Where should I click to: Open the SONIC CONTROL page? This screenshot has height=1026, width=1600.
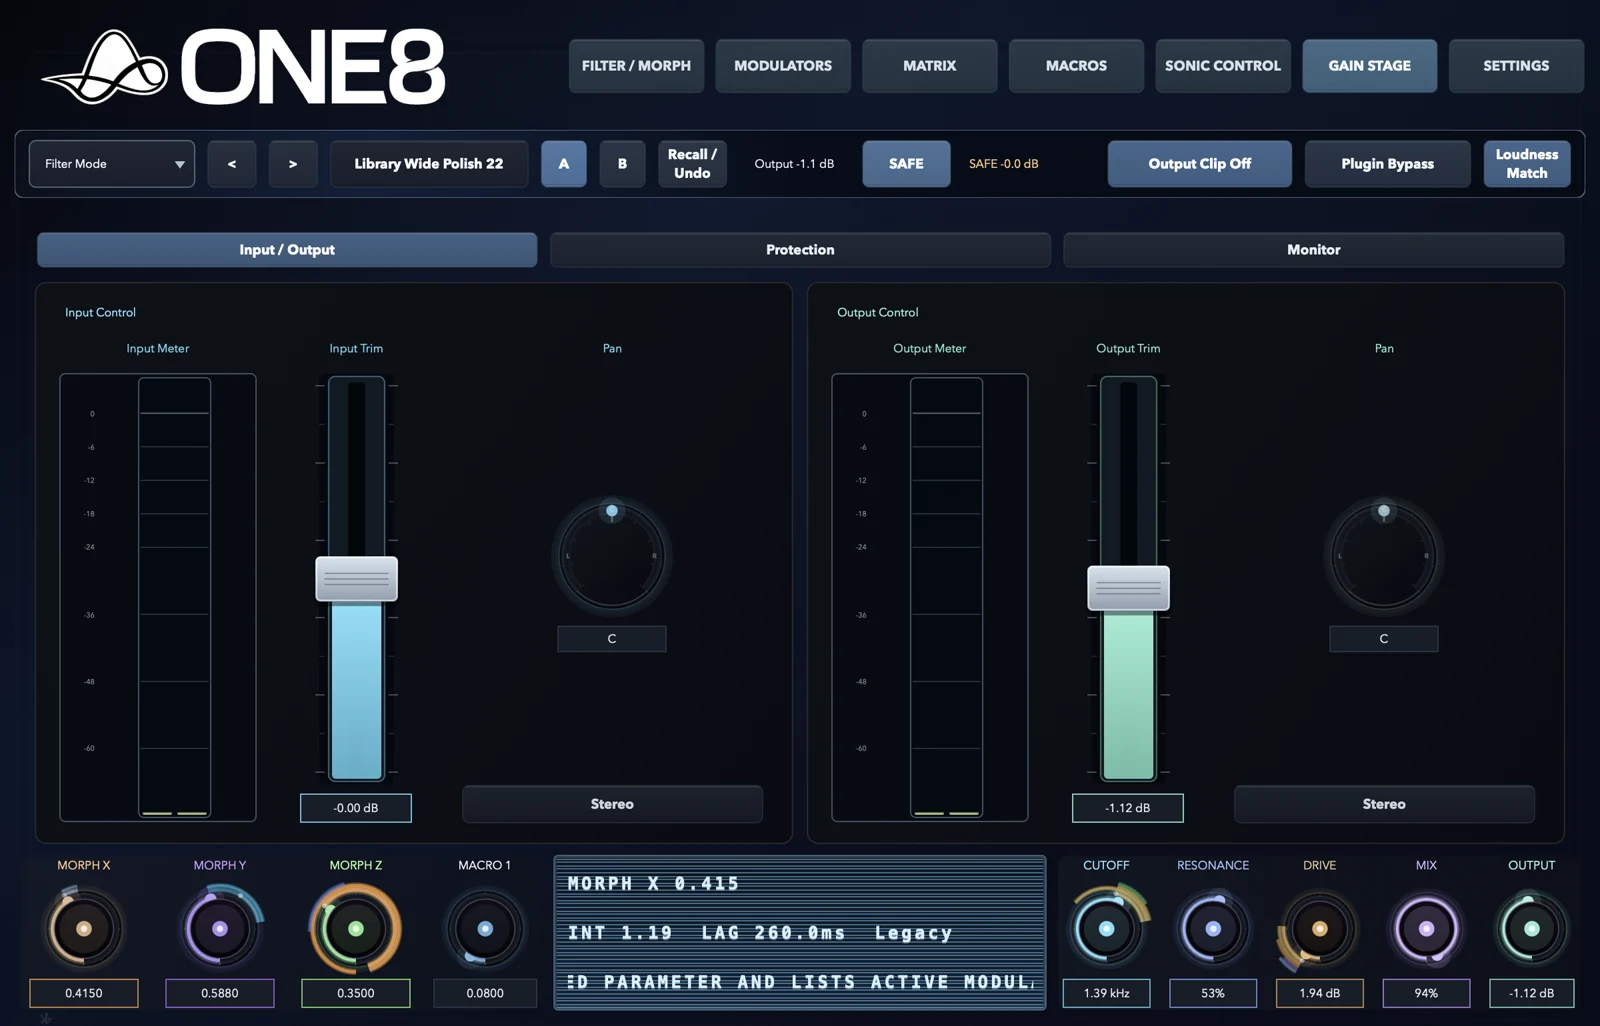point(1223,66)
